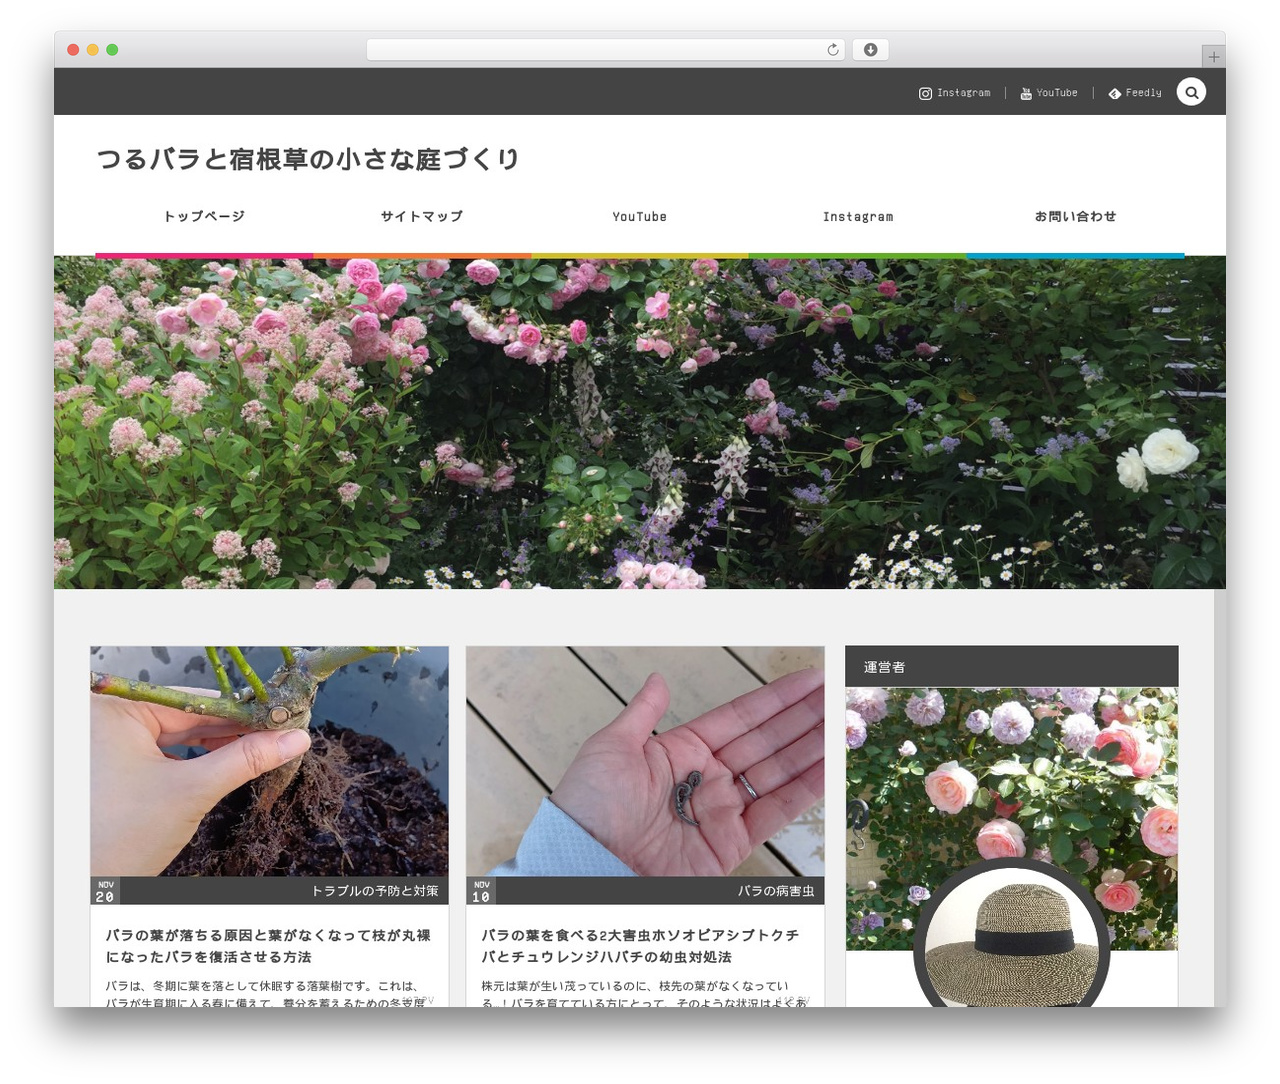The image size is (1280, 1084).
Task: Click the Instagram icon in the top bar
Action: click(925, 93)
